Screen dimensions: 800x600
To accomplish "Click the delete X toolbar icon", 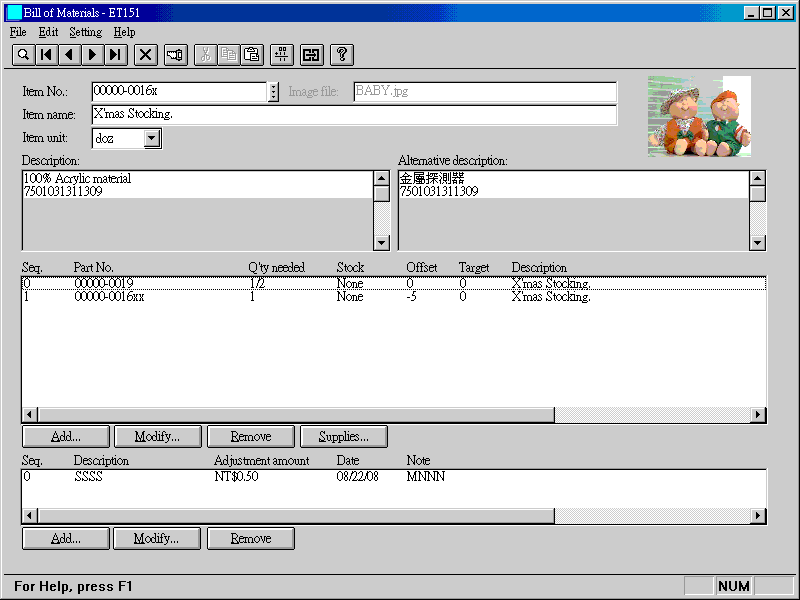I will [145, 55].
